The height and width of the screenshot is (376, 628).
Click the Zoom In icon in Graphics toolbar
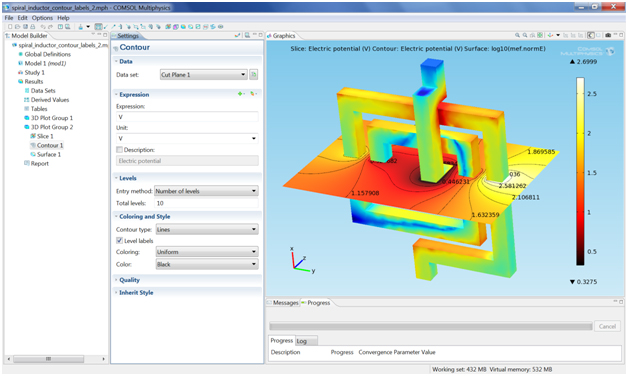coord(517,35)
